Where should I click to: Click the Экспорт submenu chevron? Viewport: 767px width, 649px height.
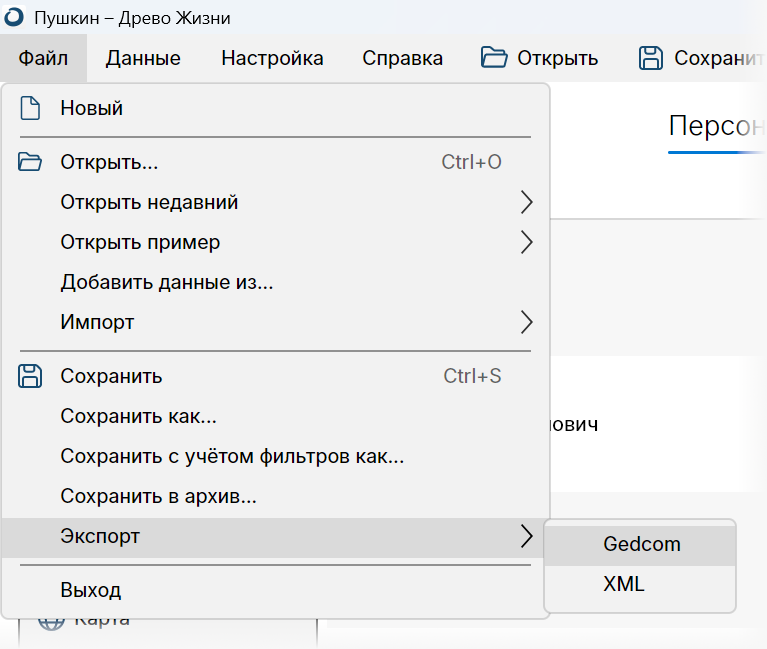526,537
